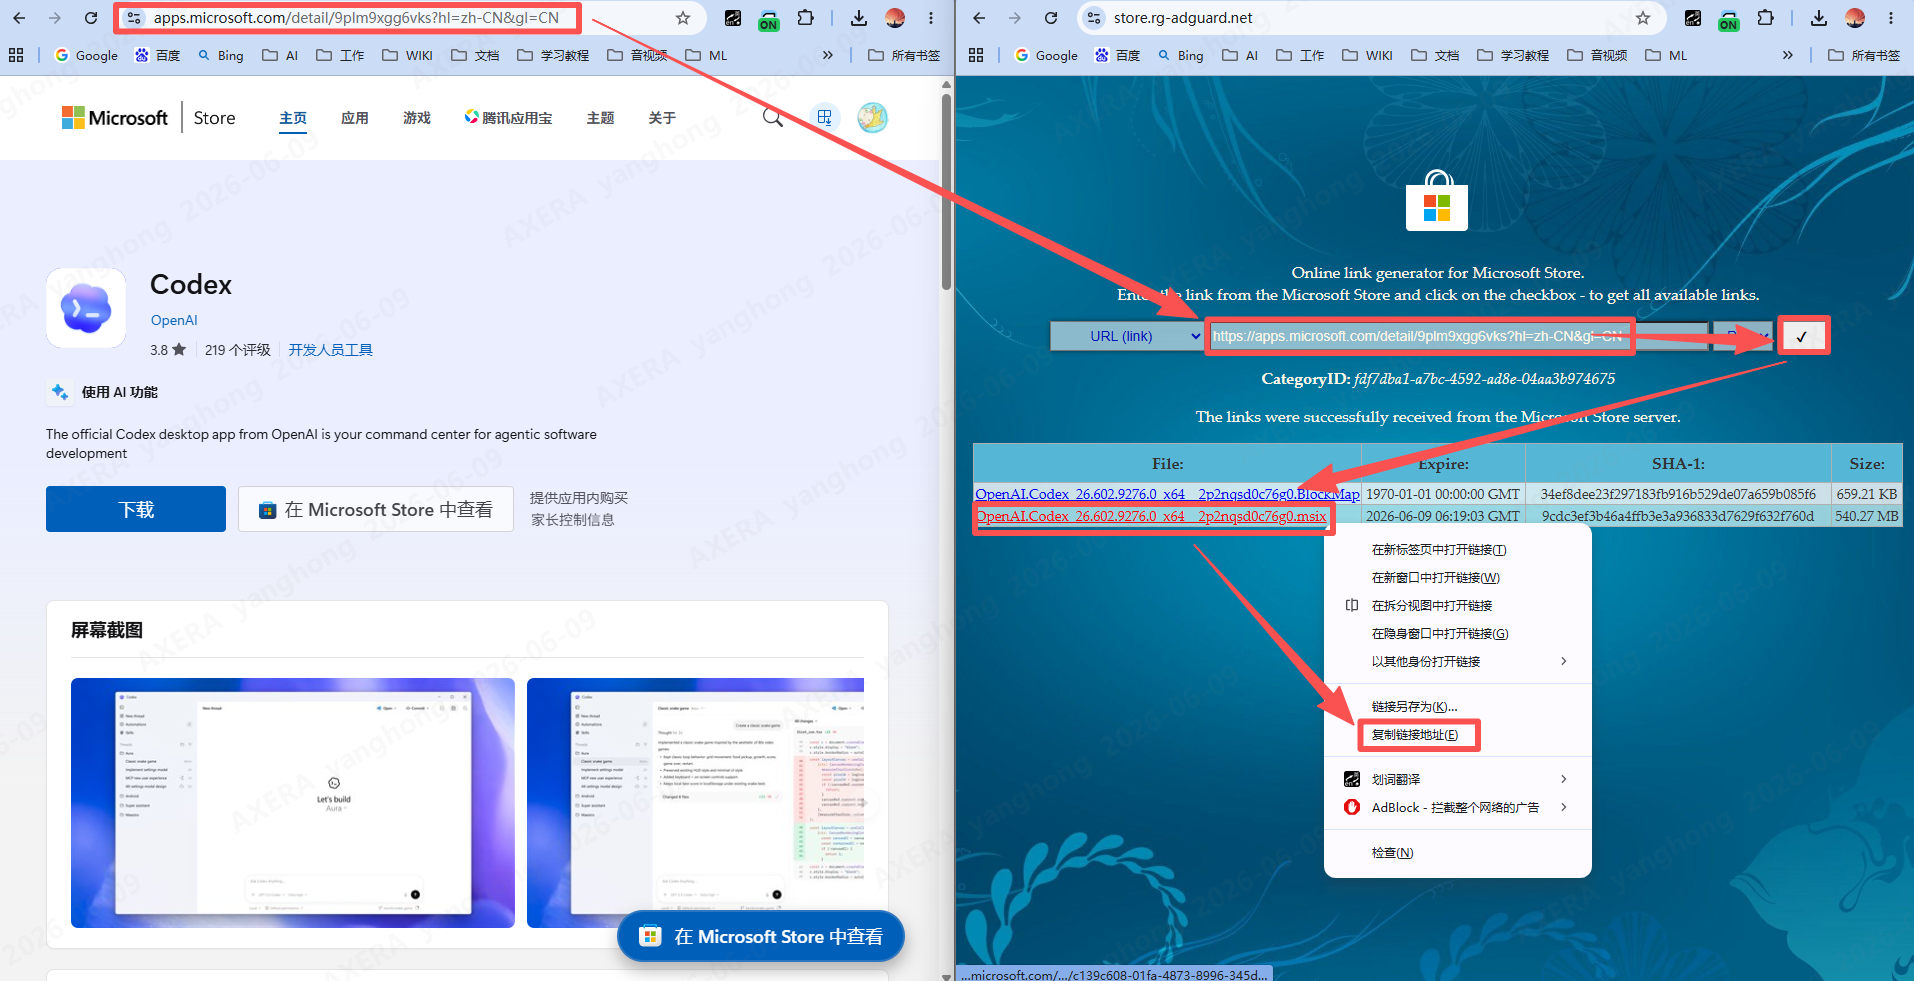The image size is (1914, 981).
Task: Expand hidden bookmarks chevron in left browser
Action: (827, 55)
